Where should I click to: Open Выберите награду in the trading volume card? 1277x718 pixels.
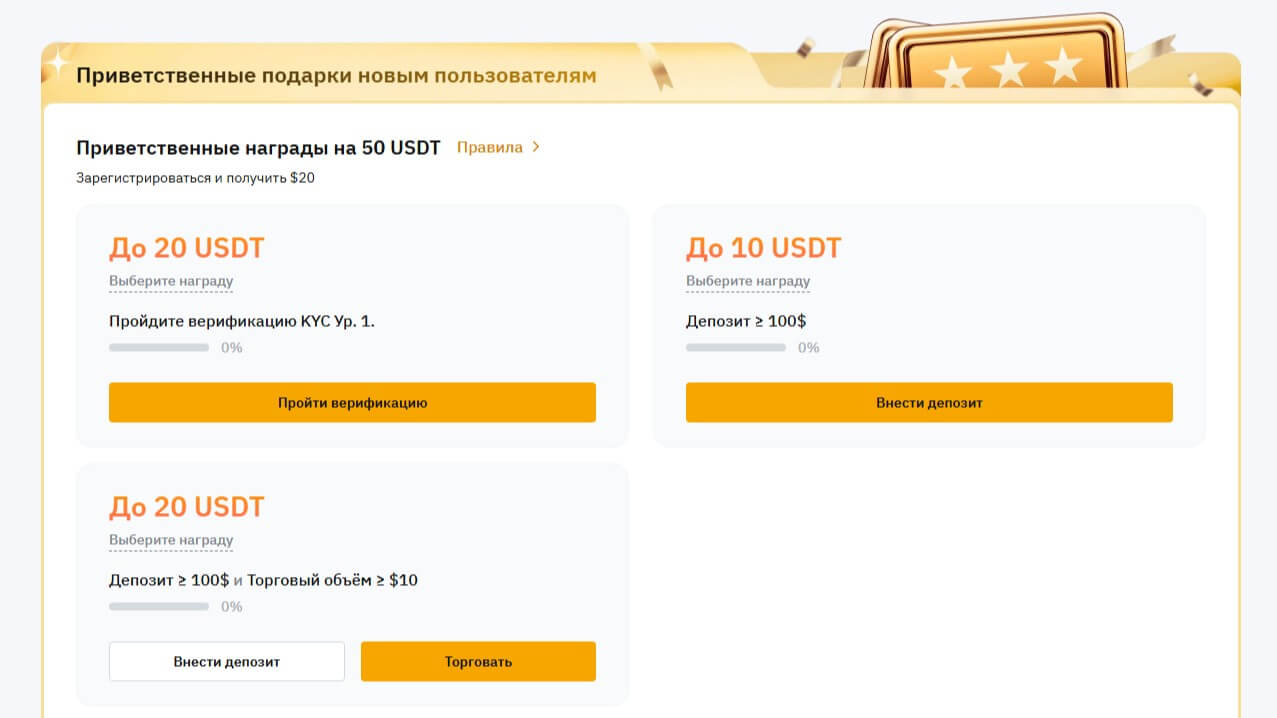tap(171, 540)
